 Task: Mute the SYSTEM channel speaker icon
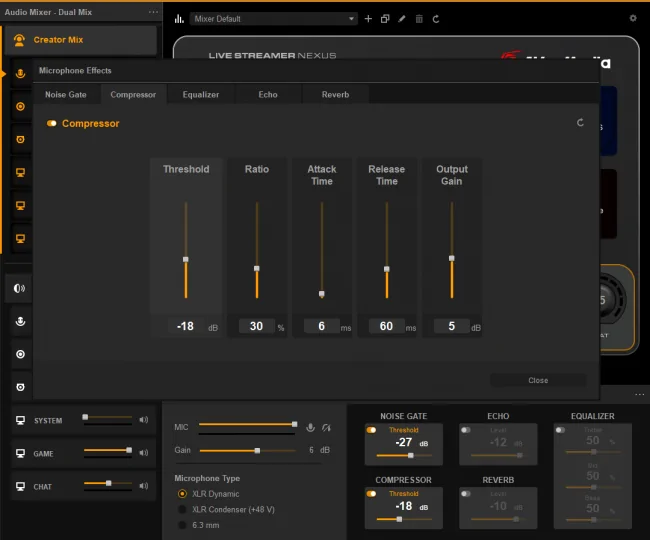(x=143, y=420)
